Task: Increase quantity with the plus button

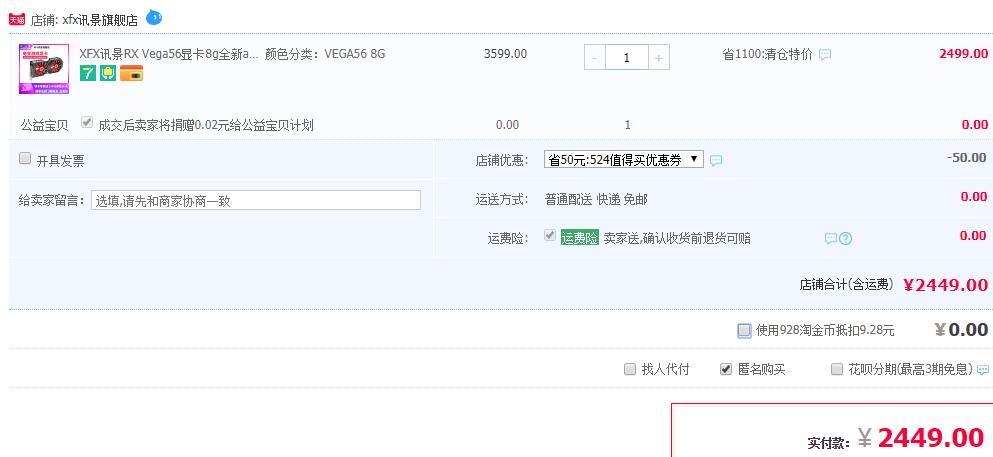Action: click(659, 58)
